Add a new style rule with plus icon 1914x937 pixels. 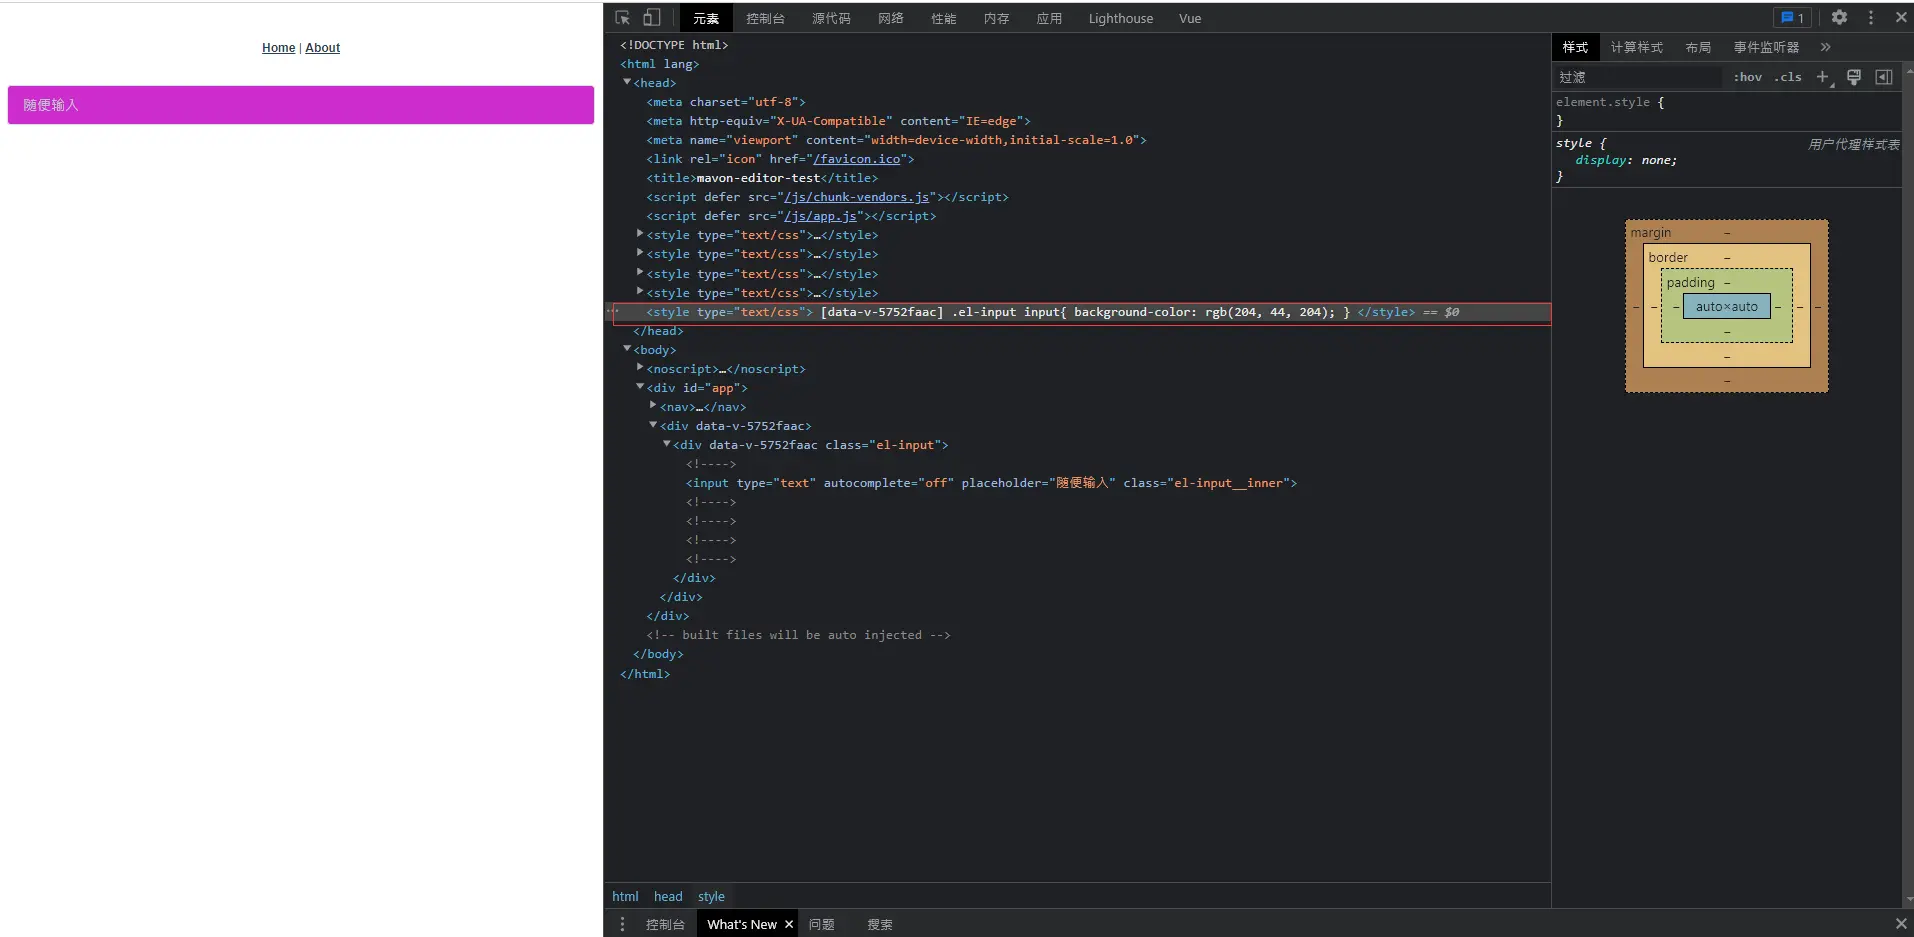tap(1822, 77)
